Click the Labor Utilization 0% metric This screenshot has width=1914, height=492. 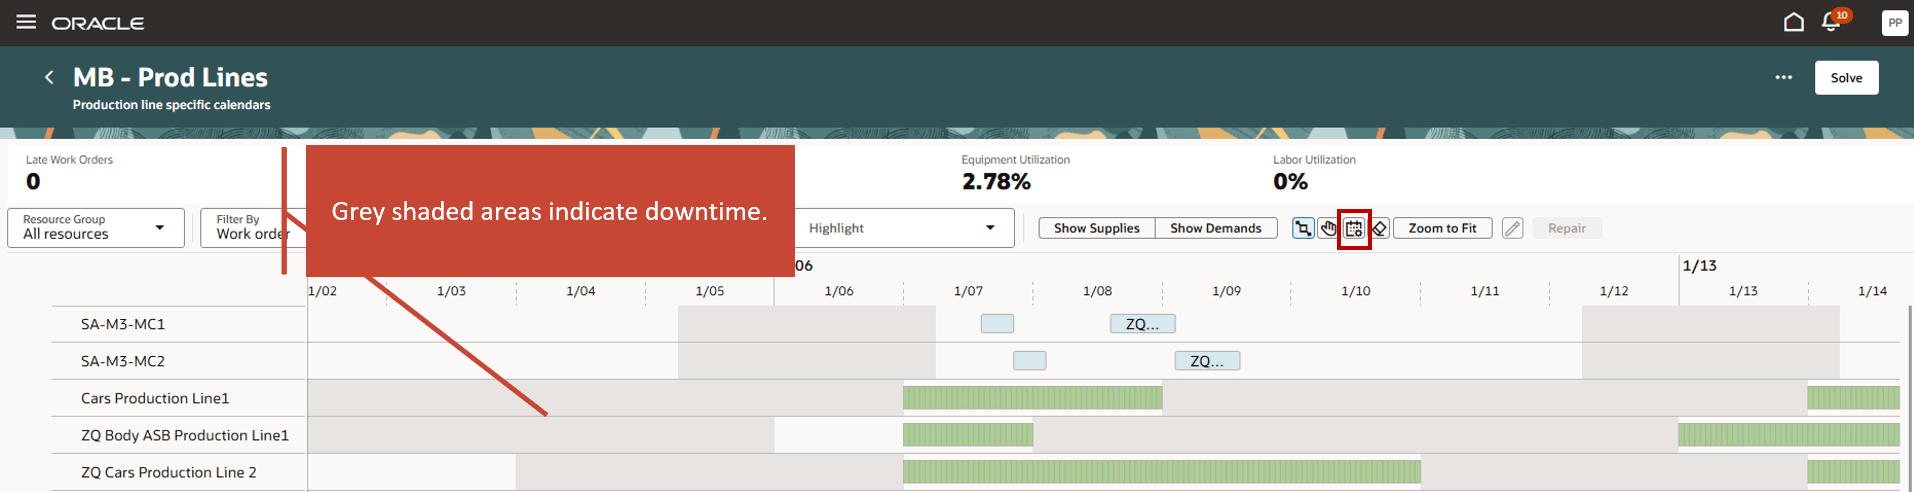coord(1314,173)
